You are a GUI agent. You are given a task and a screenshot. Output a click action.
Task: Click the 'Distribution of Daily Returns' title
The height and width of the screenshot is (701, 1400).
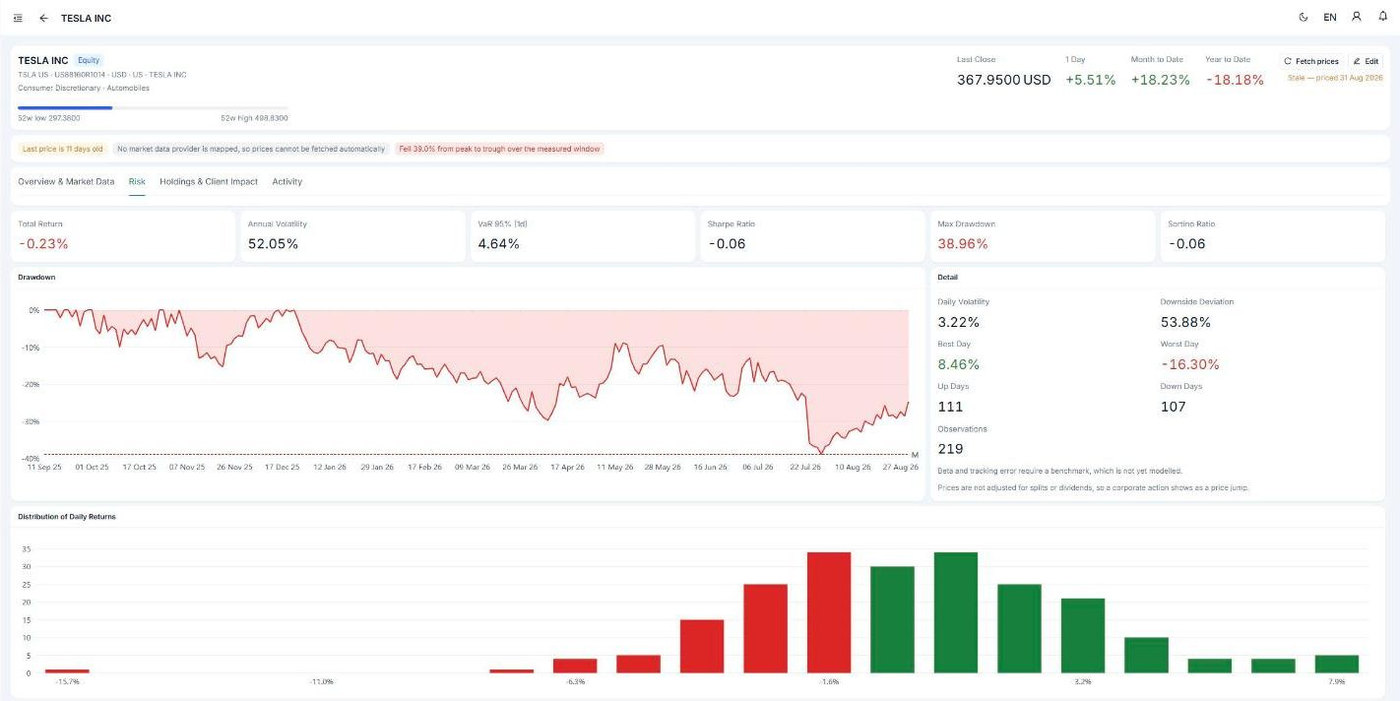coord(66,516)
